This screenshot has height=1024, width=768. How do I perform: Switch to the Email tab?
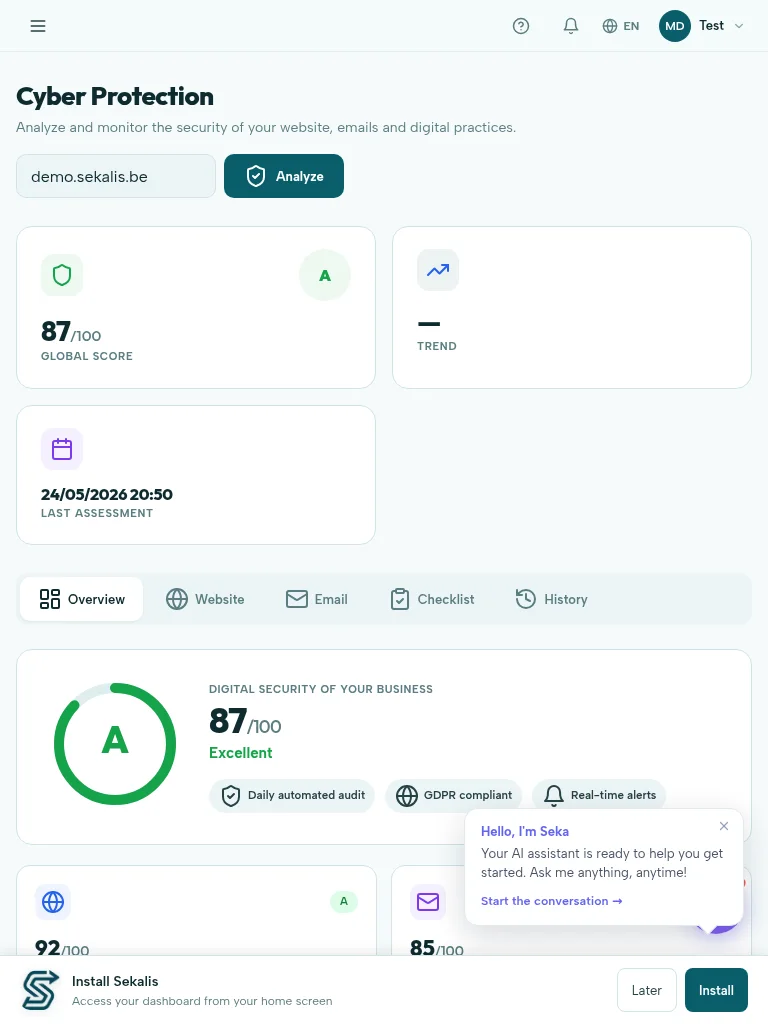click(317, 599)
